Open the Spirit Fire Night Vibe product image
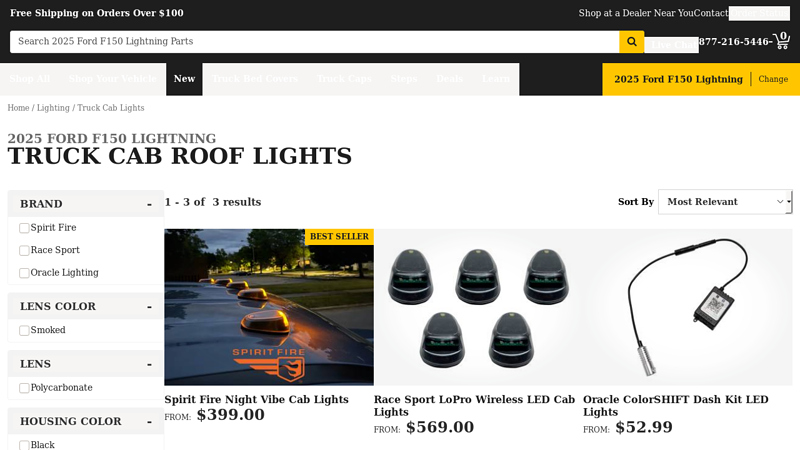 [x=269, y=307]
